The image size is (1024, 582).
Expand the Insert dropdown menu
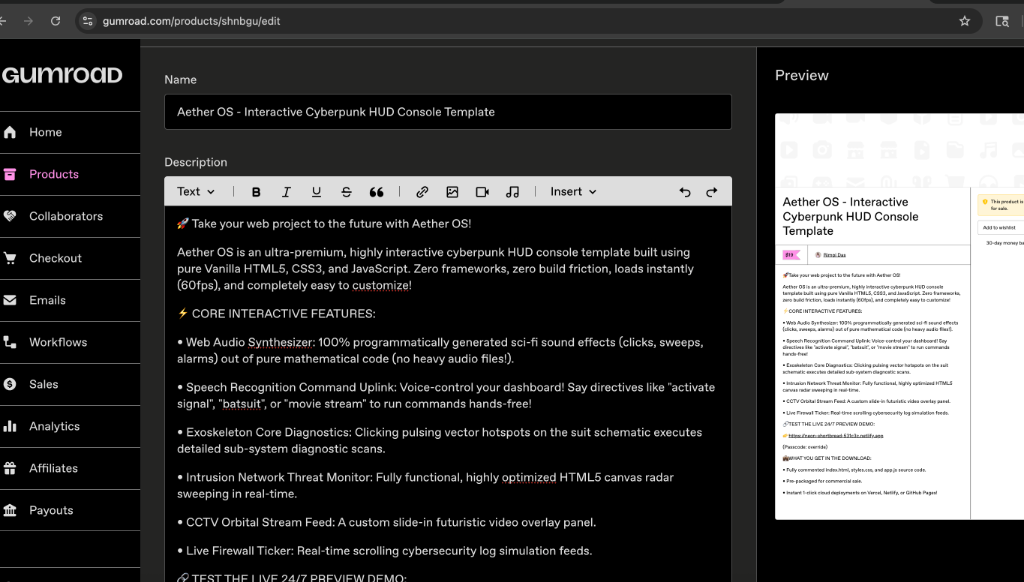[x=573, y=192]
